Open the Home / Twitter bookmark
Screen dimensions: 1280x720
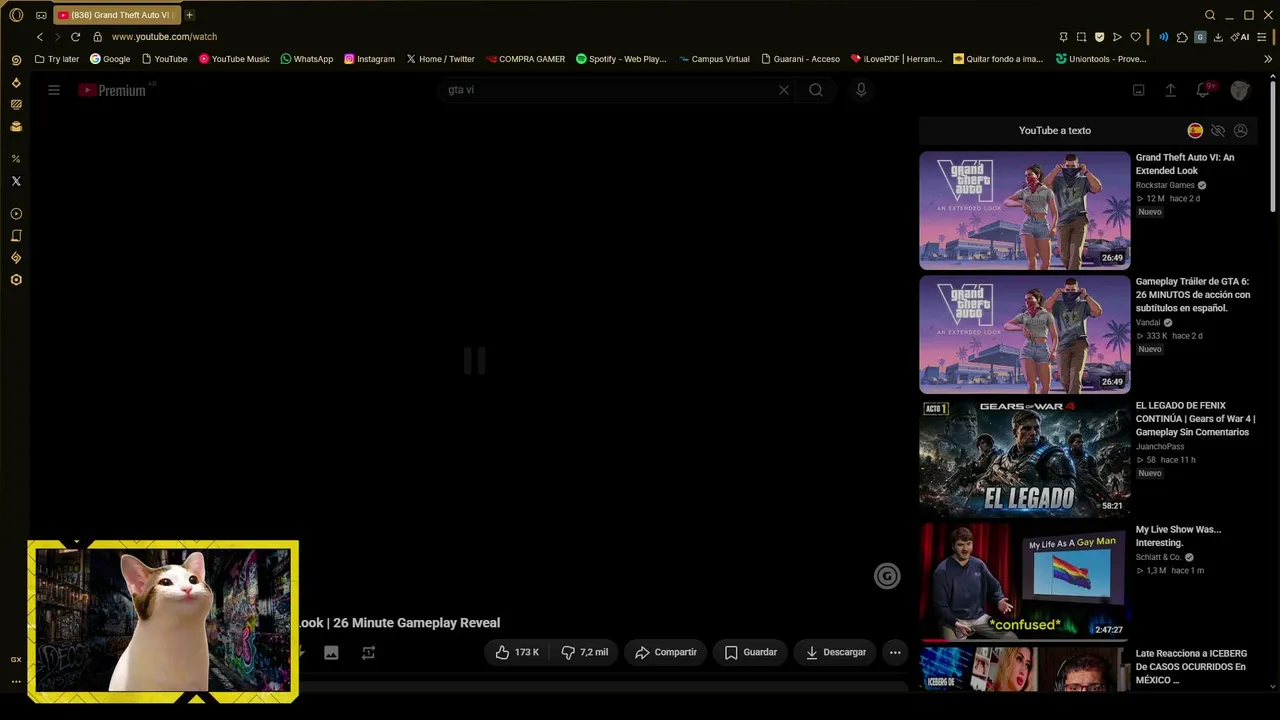pos(440,59)
